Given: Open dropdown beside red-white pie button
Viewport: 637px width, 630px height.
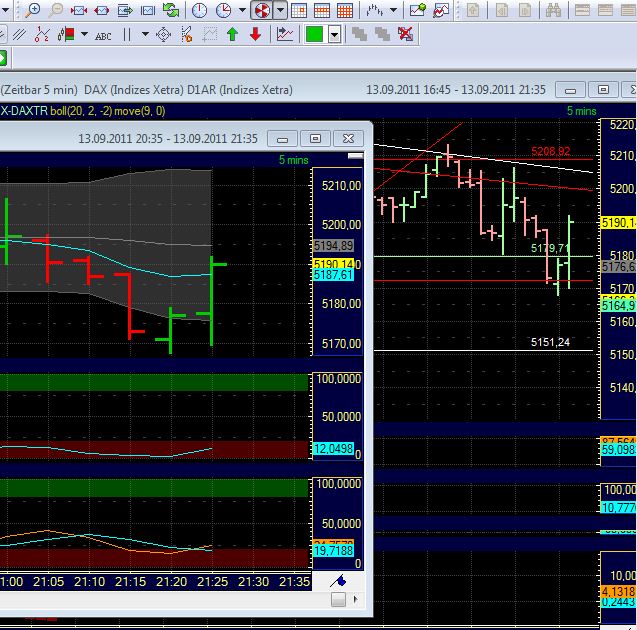Looking at the screenshot, I should [280, 10].
